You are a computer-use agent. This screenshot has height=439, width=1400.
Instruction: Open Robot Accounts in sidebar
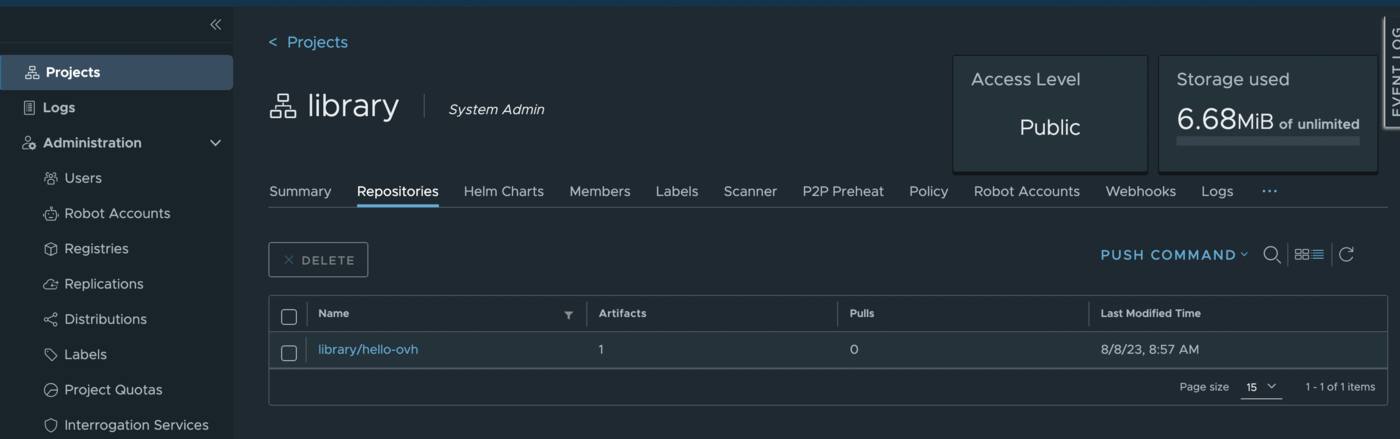[117, 213]
